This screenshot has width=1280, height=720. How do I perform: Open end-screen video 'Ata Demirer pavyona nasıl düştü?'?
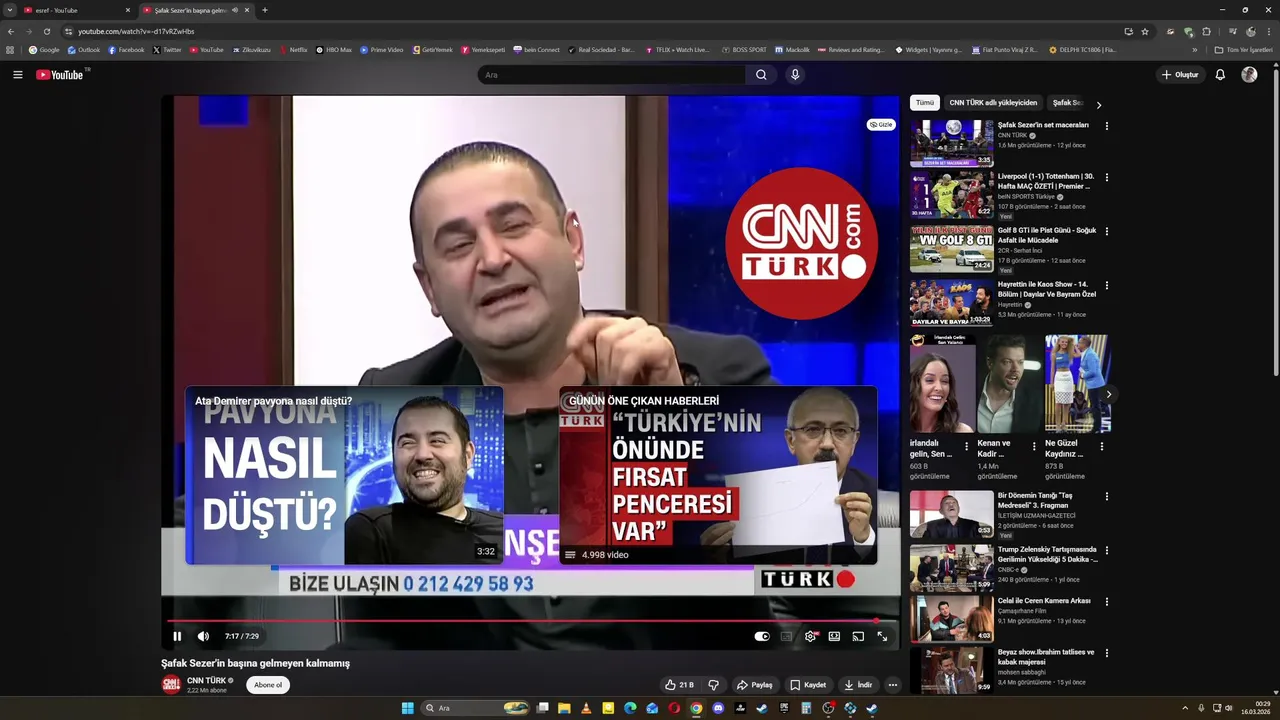point(344,476)
